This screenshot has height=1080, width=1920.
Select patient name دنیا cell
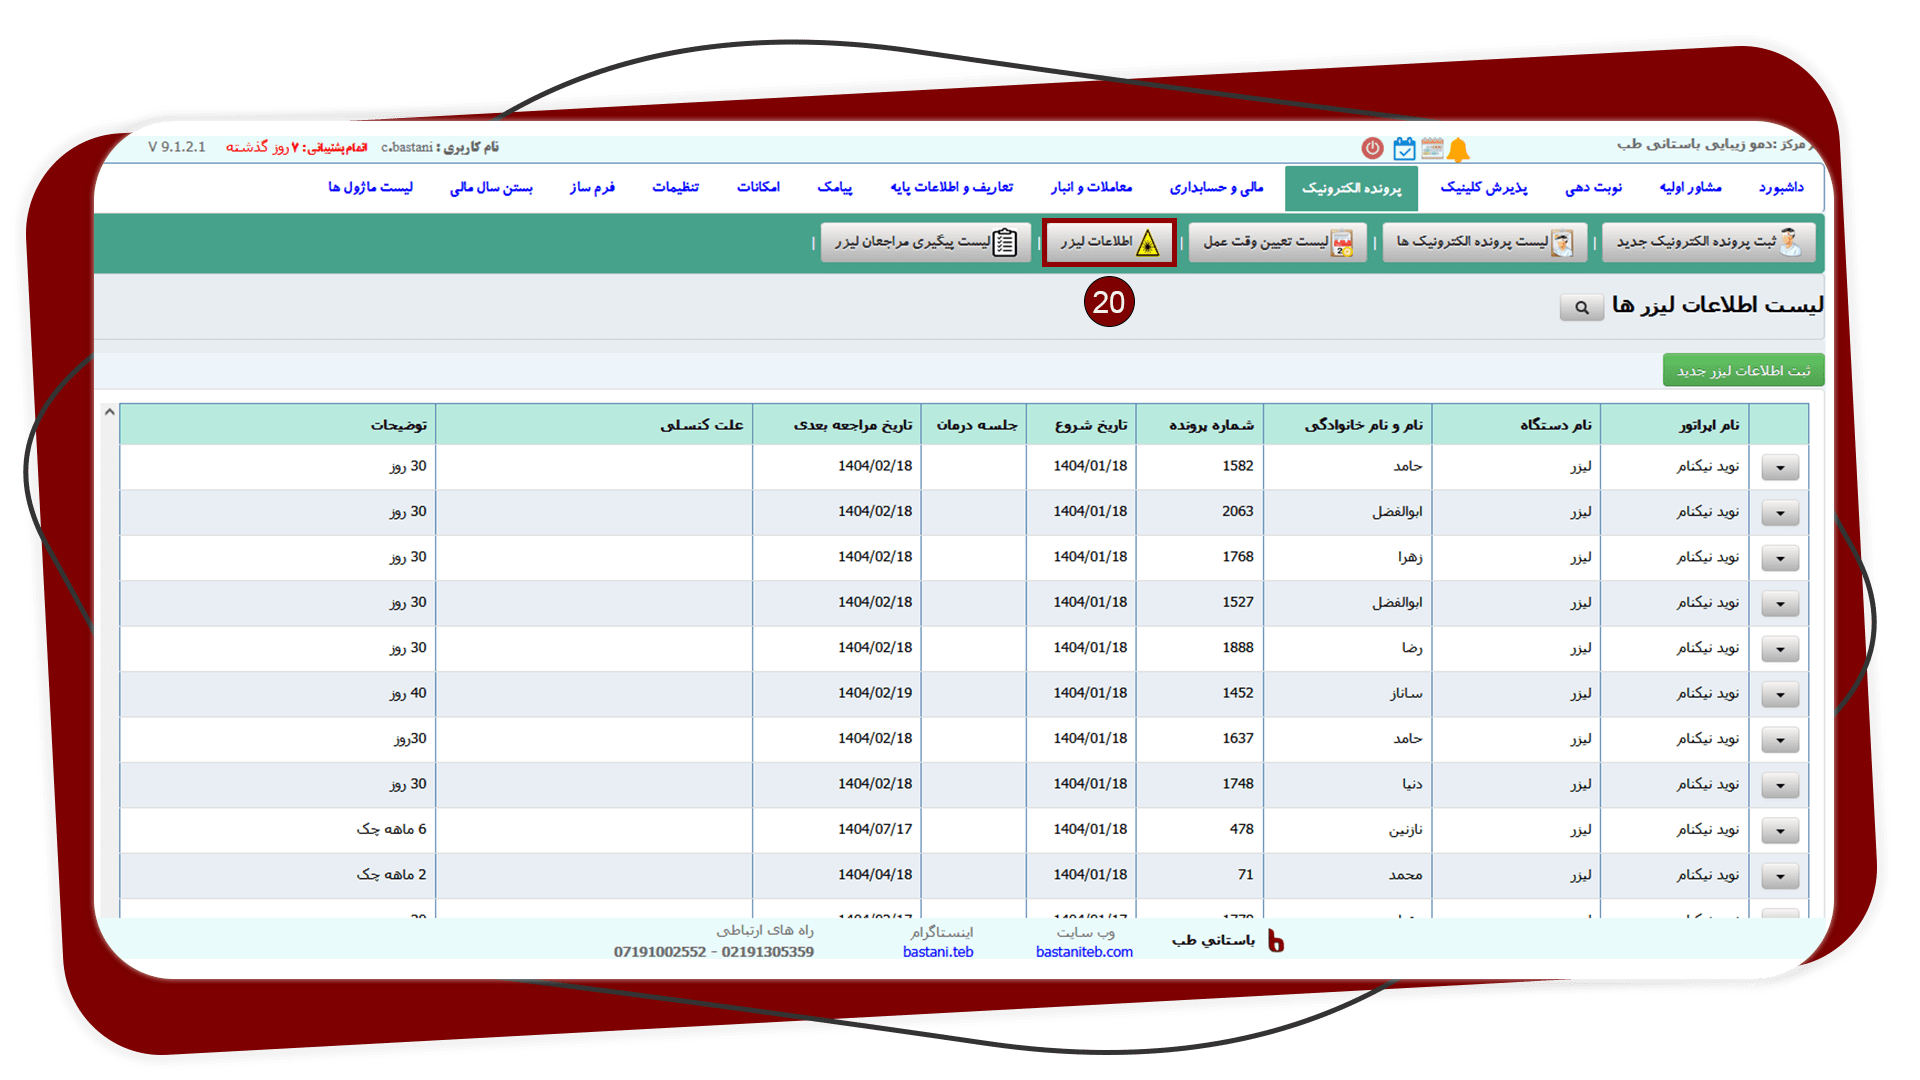pyautogui.click(x=1348, y=784)
